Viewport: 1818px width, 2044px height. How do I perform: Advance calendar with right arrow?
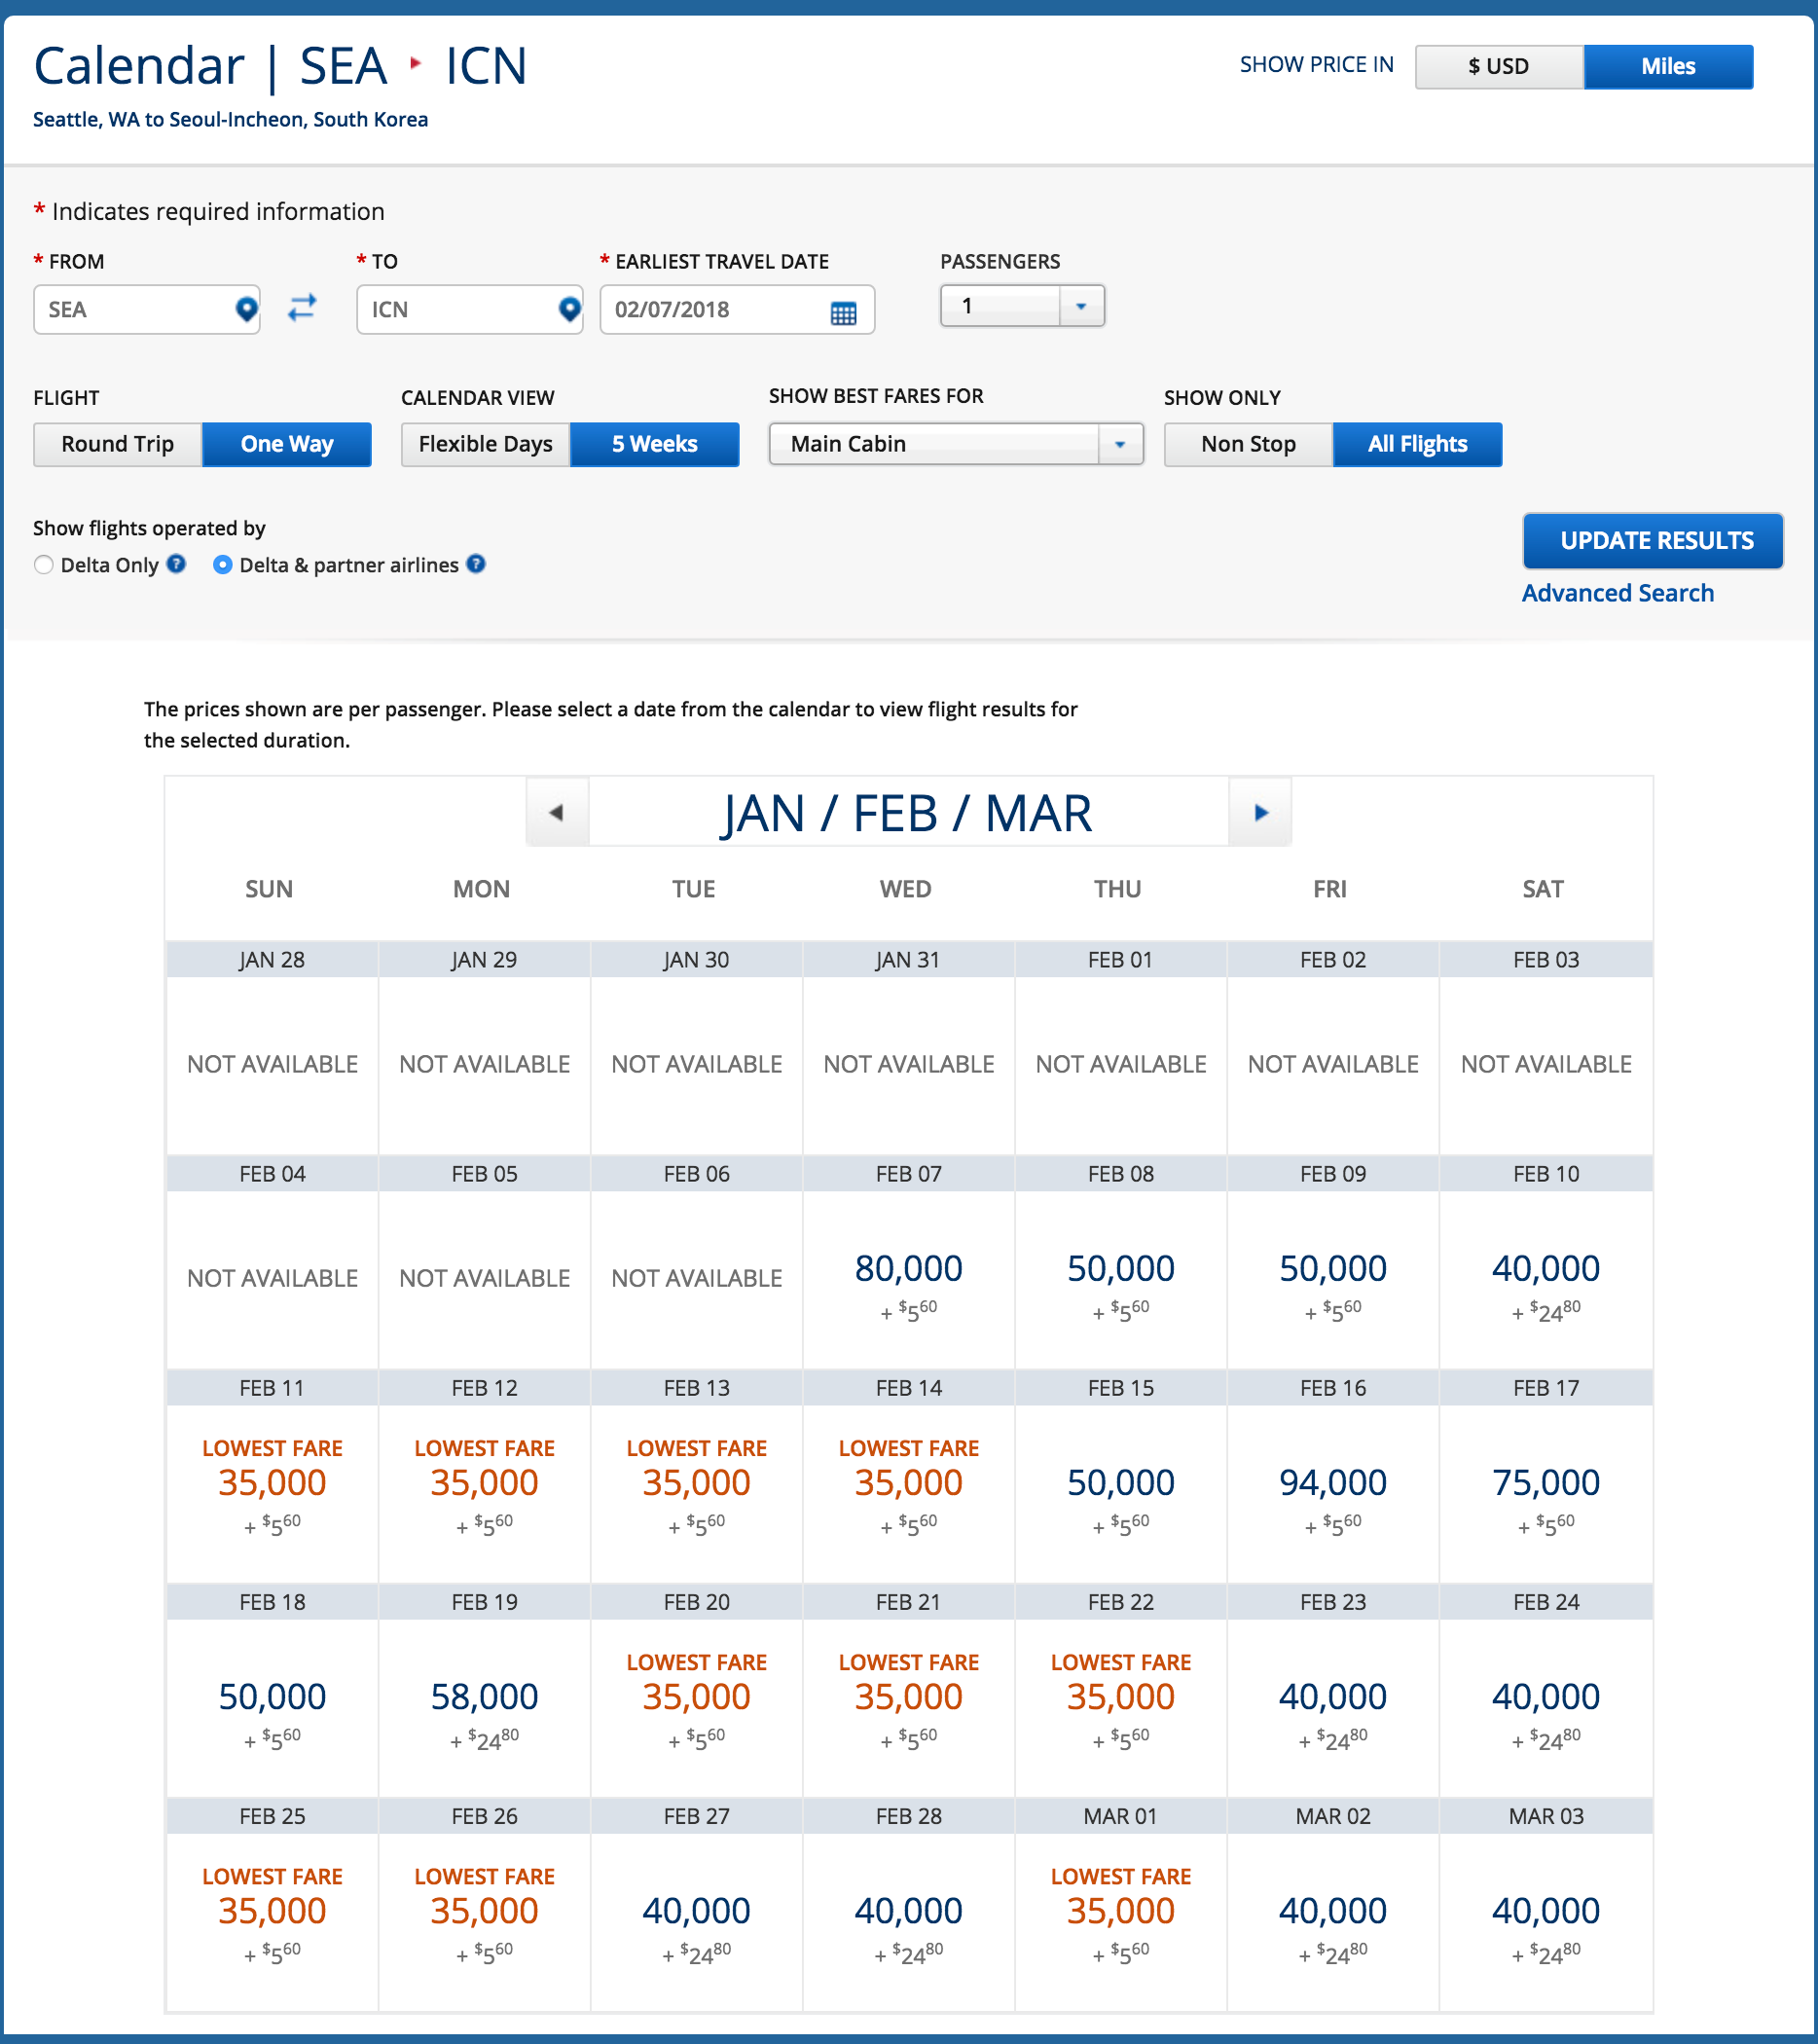(1260, 812)
